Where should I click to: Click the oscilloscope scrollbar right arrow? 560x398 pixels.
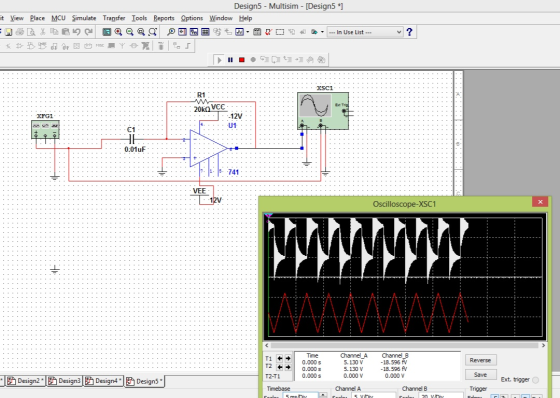(543, 345)
